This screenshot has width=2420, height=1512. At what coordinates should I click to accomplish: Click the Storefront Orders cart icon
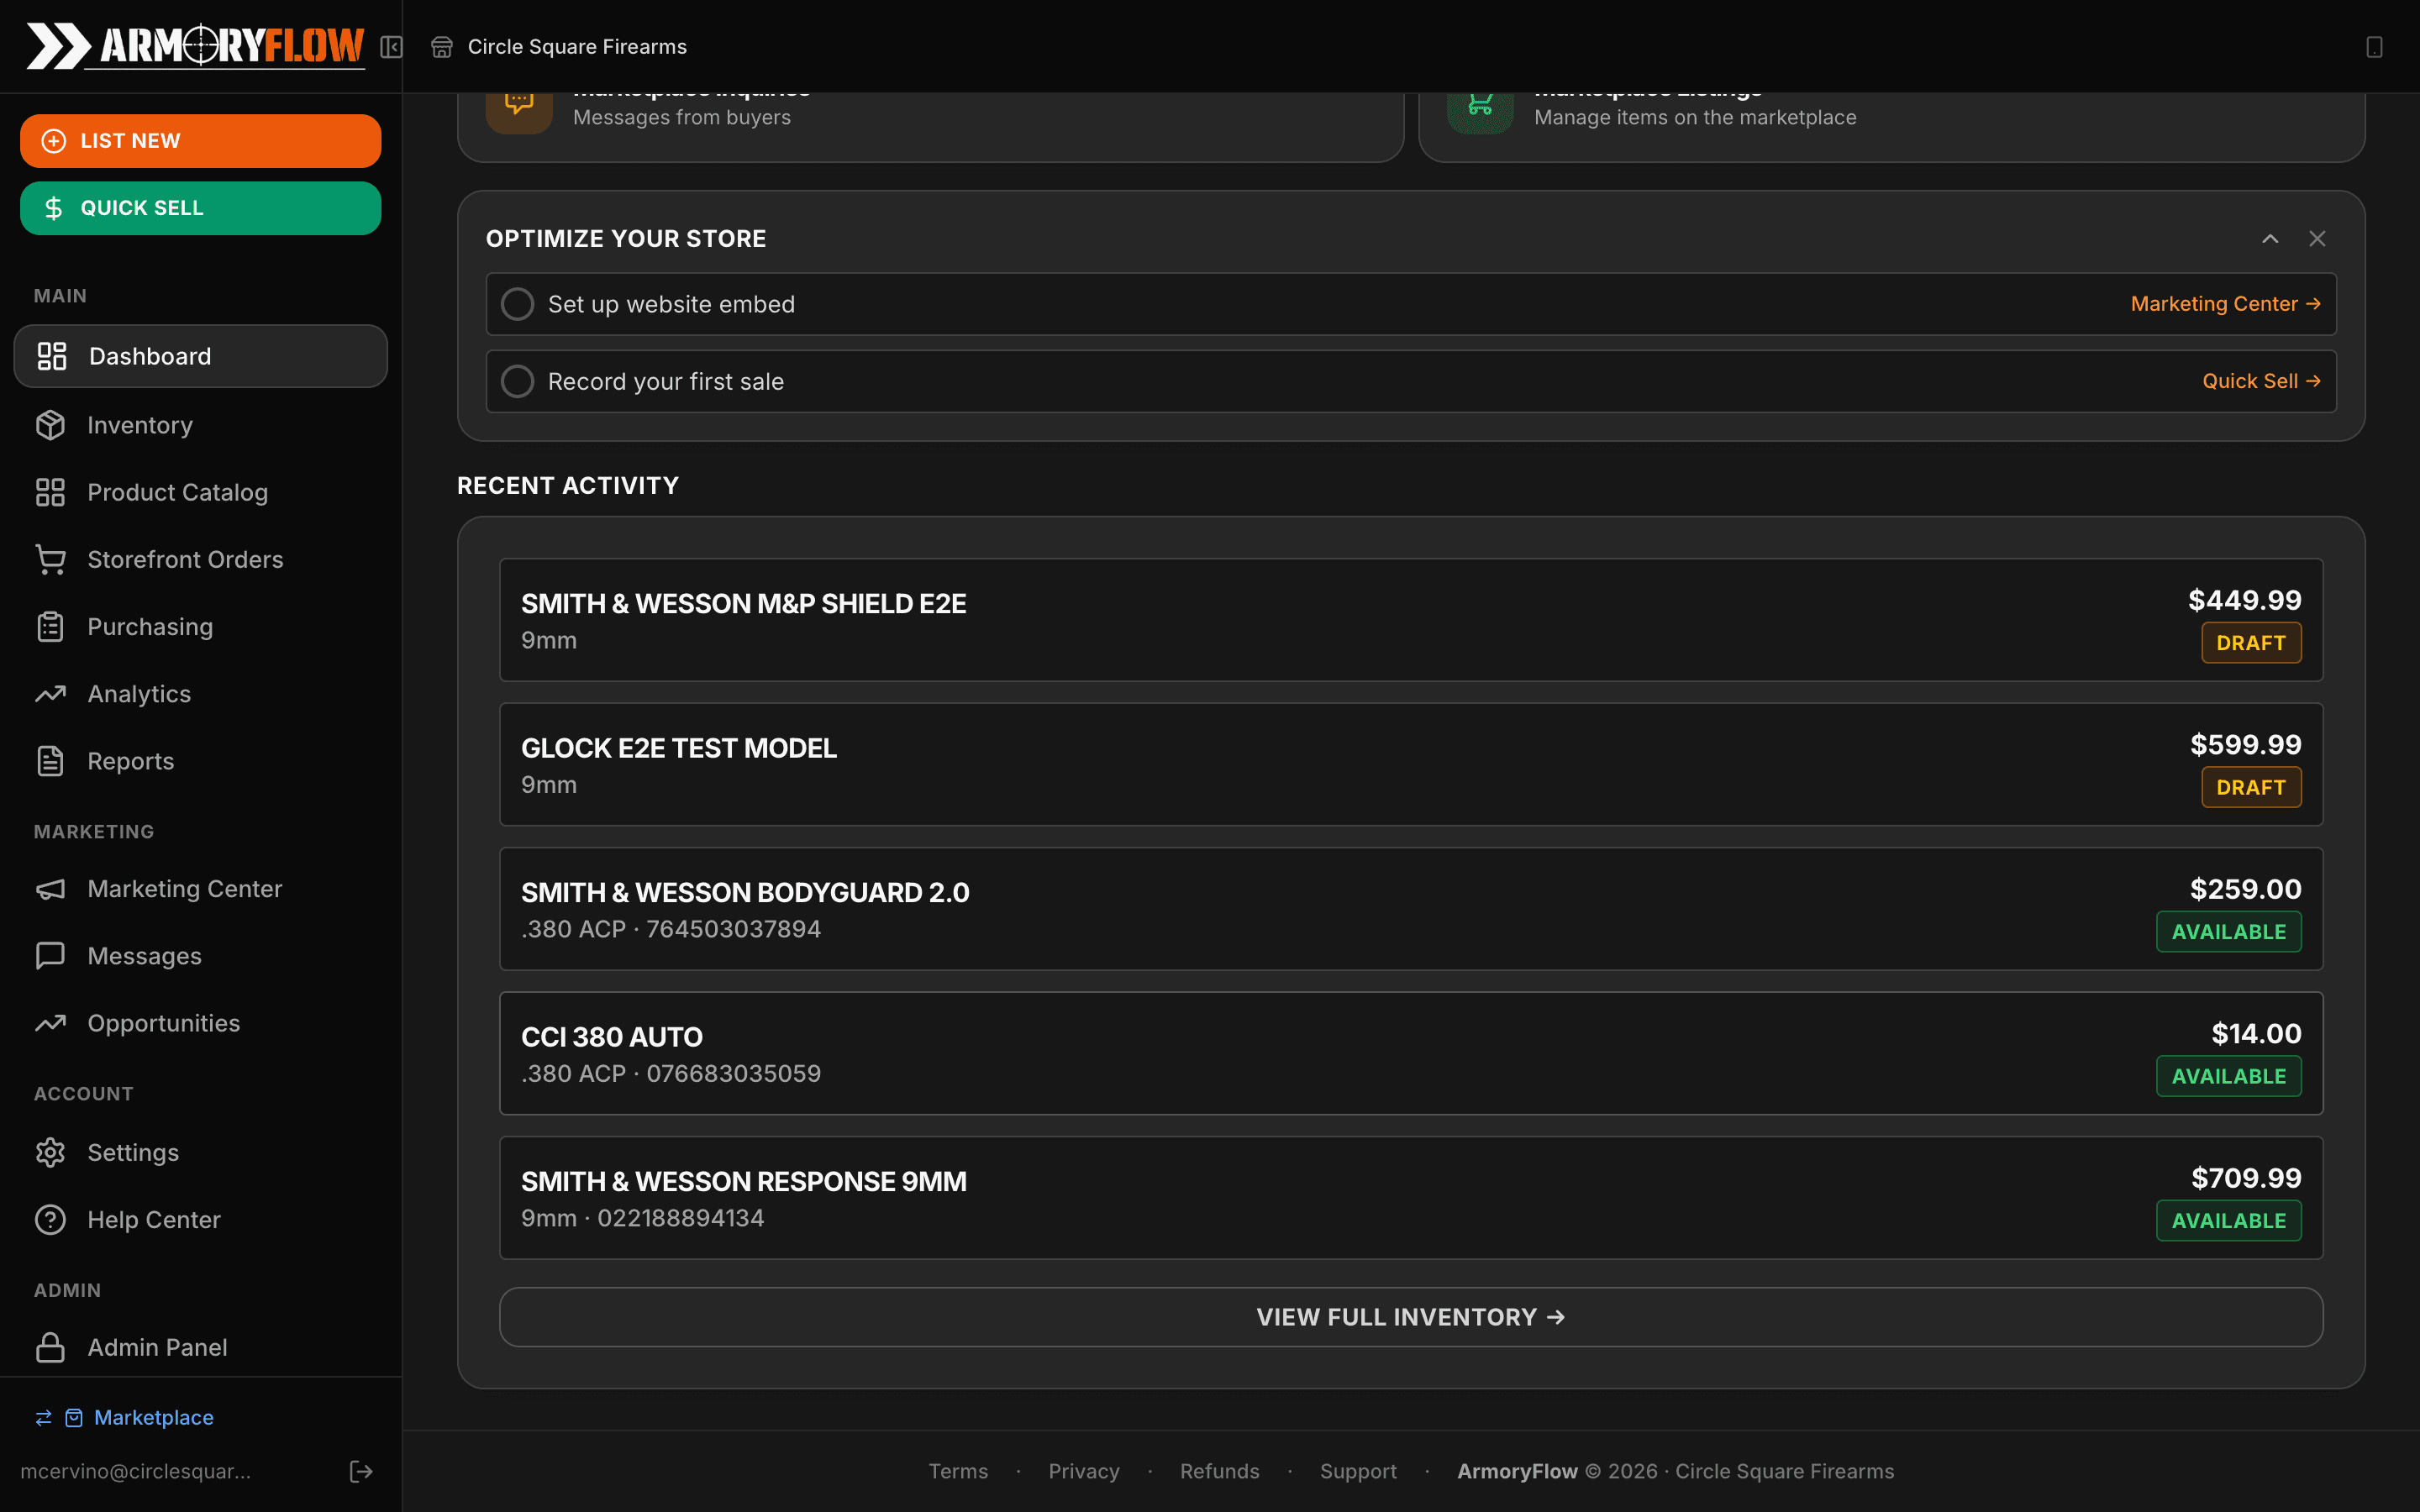(x=50, y=559)
